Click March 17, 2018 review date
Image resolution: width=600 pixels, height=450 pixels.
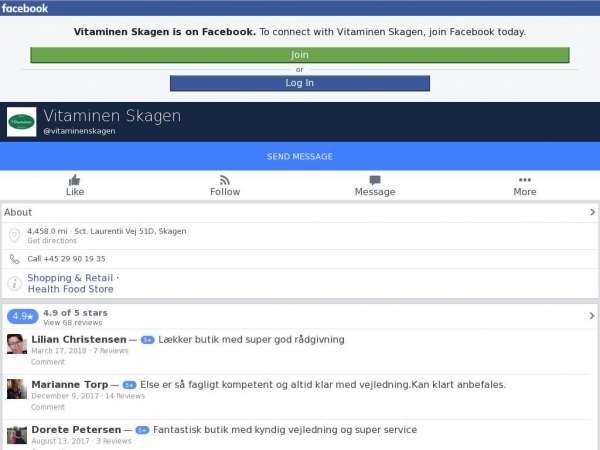tap(59, 351)
